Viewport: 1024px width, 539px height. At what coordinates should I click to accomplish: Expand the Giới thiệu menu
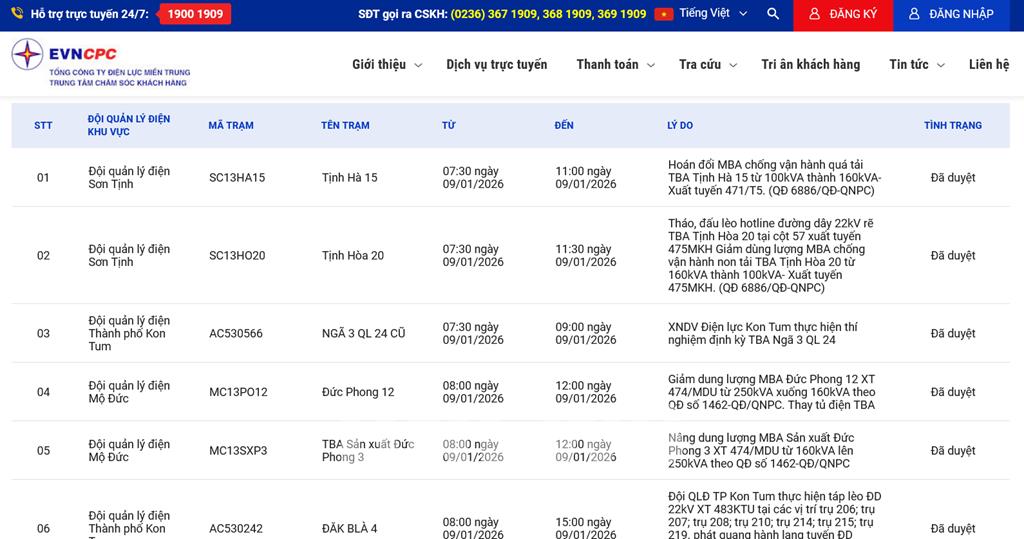pyautogui.click(x=386, y=64)
